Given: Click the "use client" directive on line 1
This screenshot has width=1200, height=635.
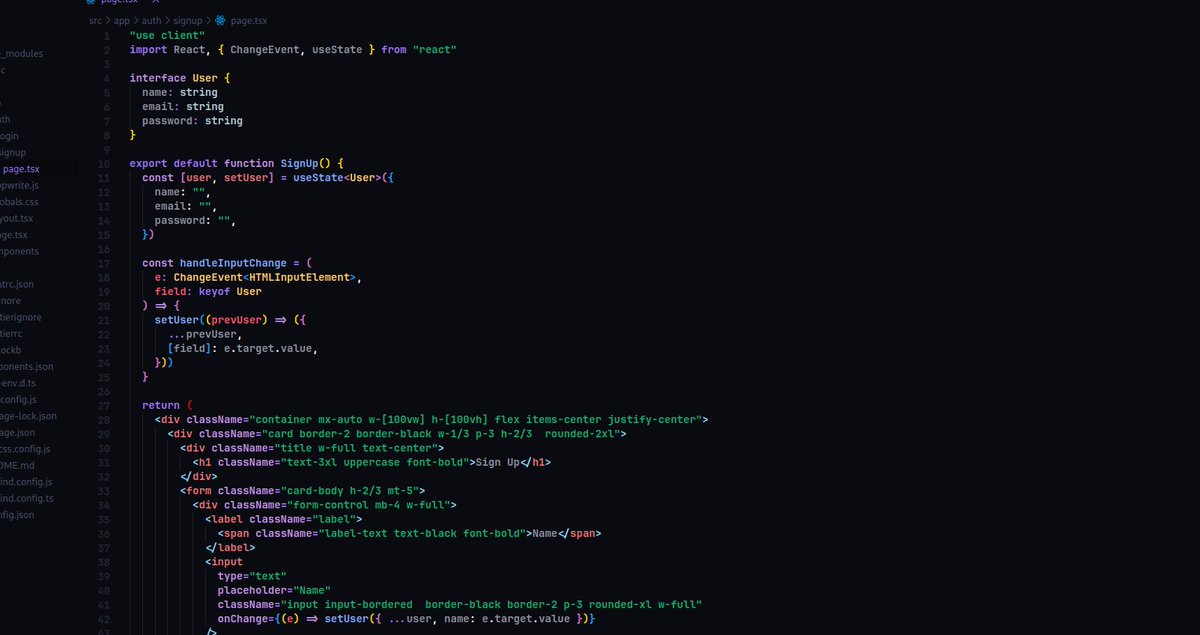Looking at the screenshot, I should pos(167,35).
